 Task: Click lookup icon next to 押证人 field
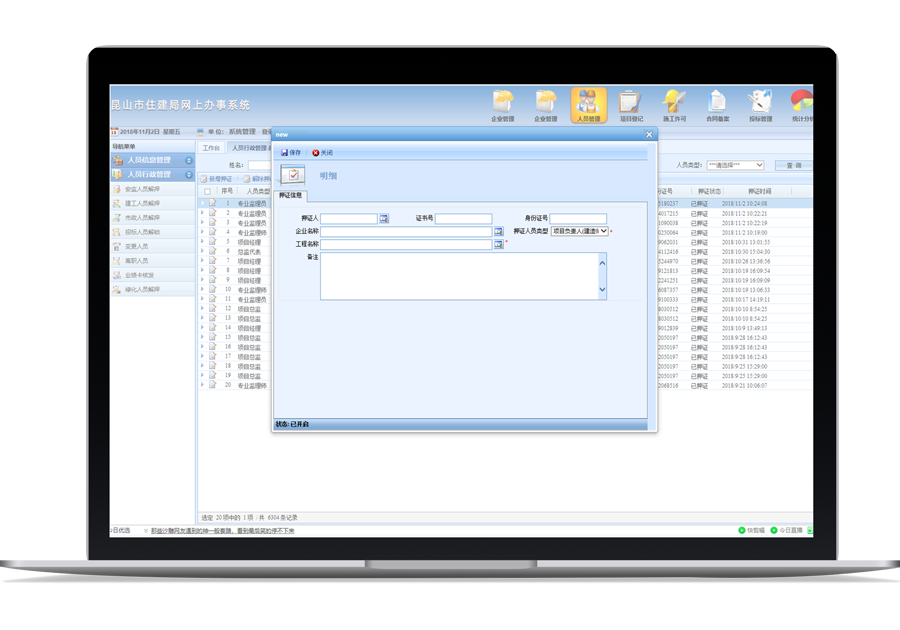click(384, 218)
